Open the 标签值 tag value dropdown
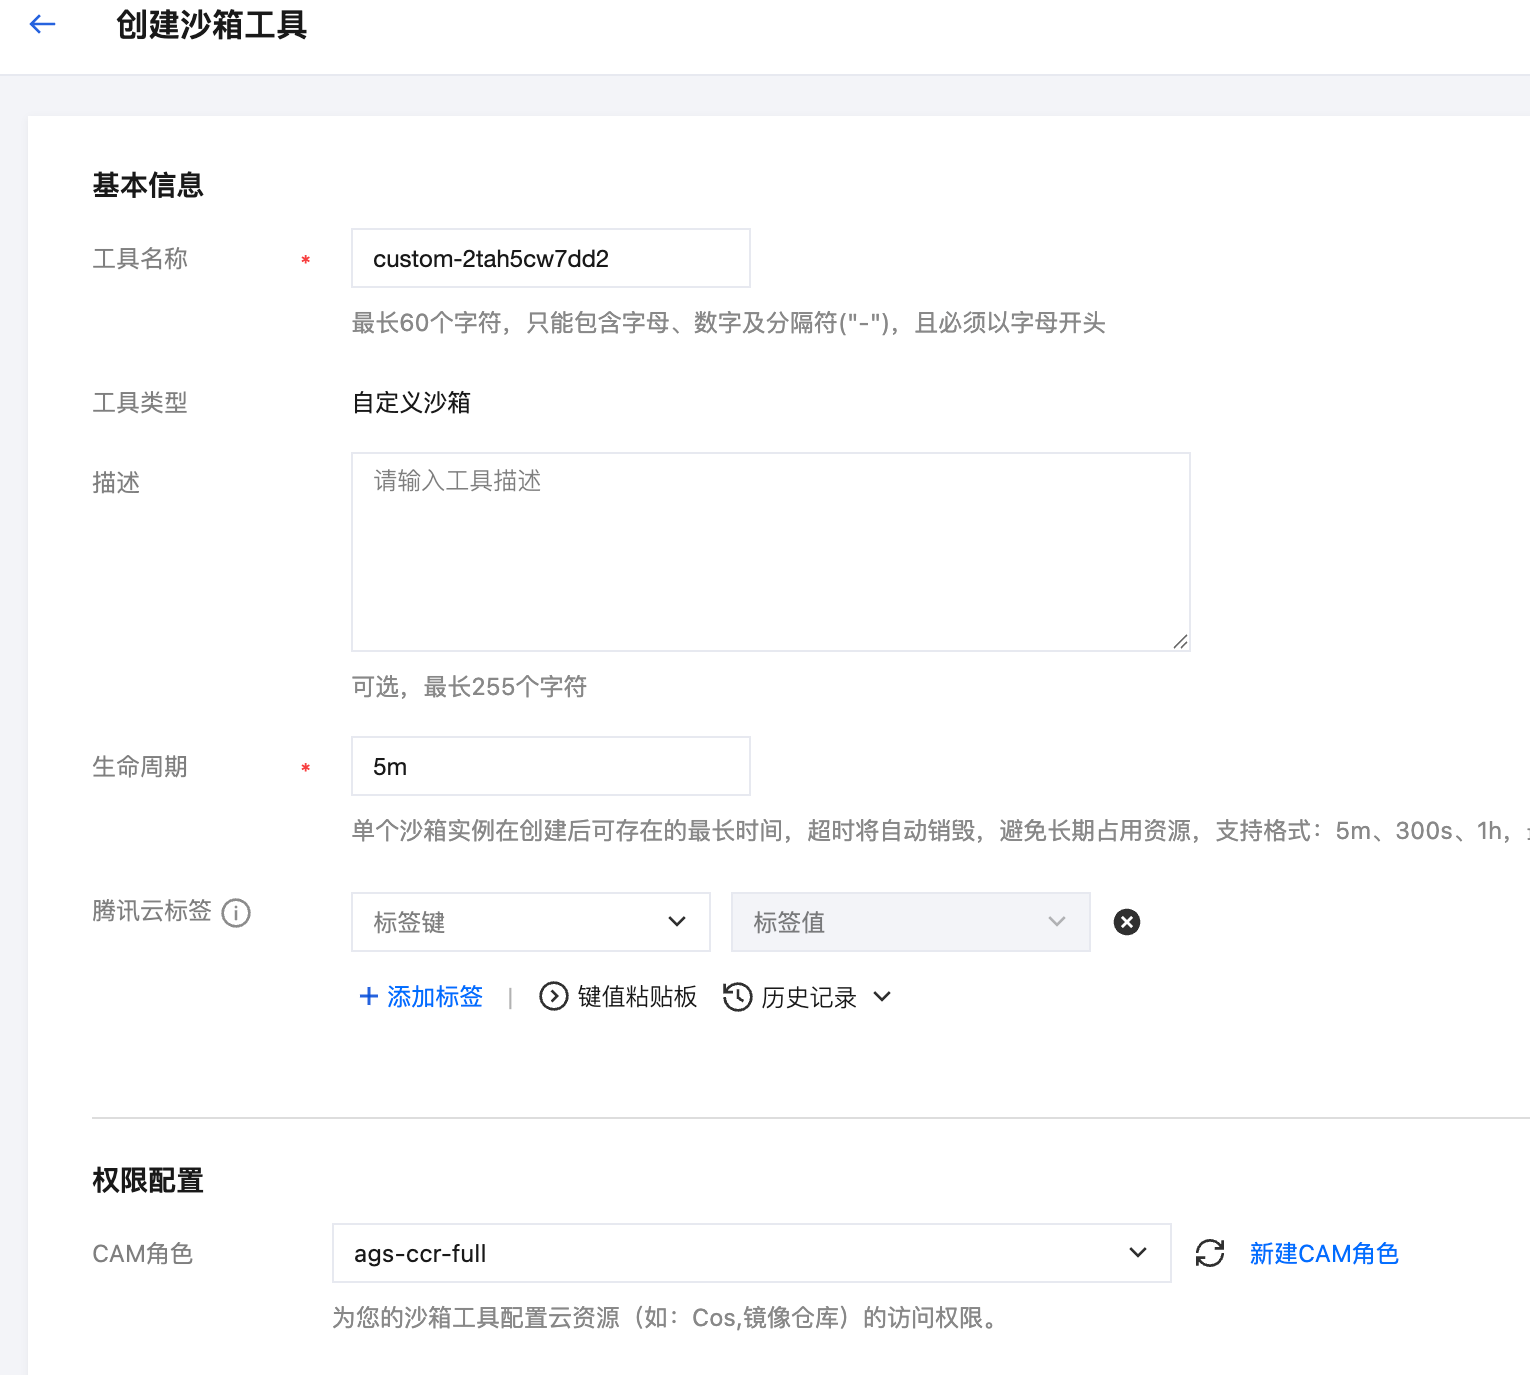This screenshot has height=1375, width=1530. point(910,922)
